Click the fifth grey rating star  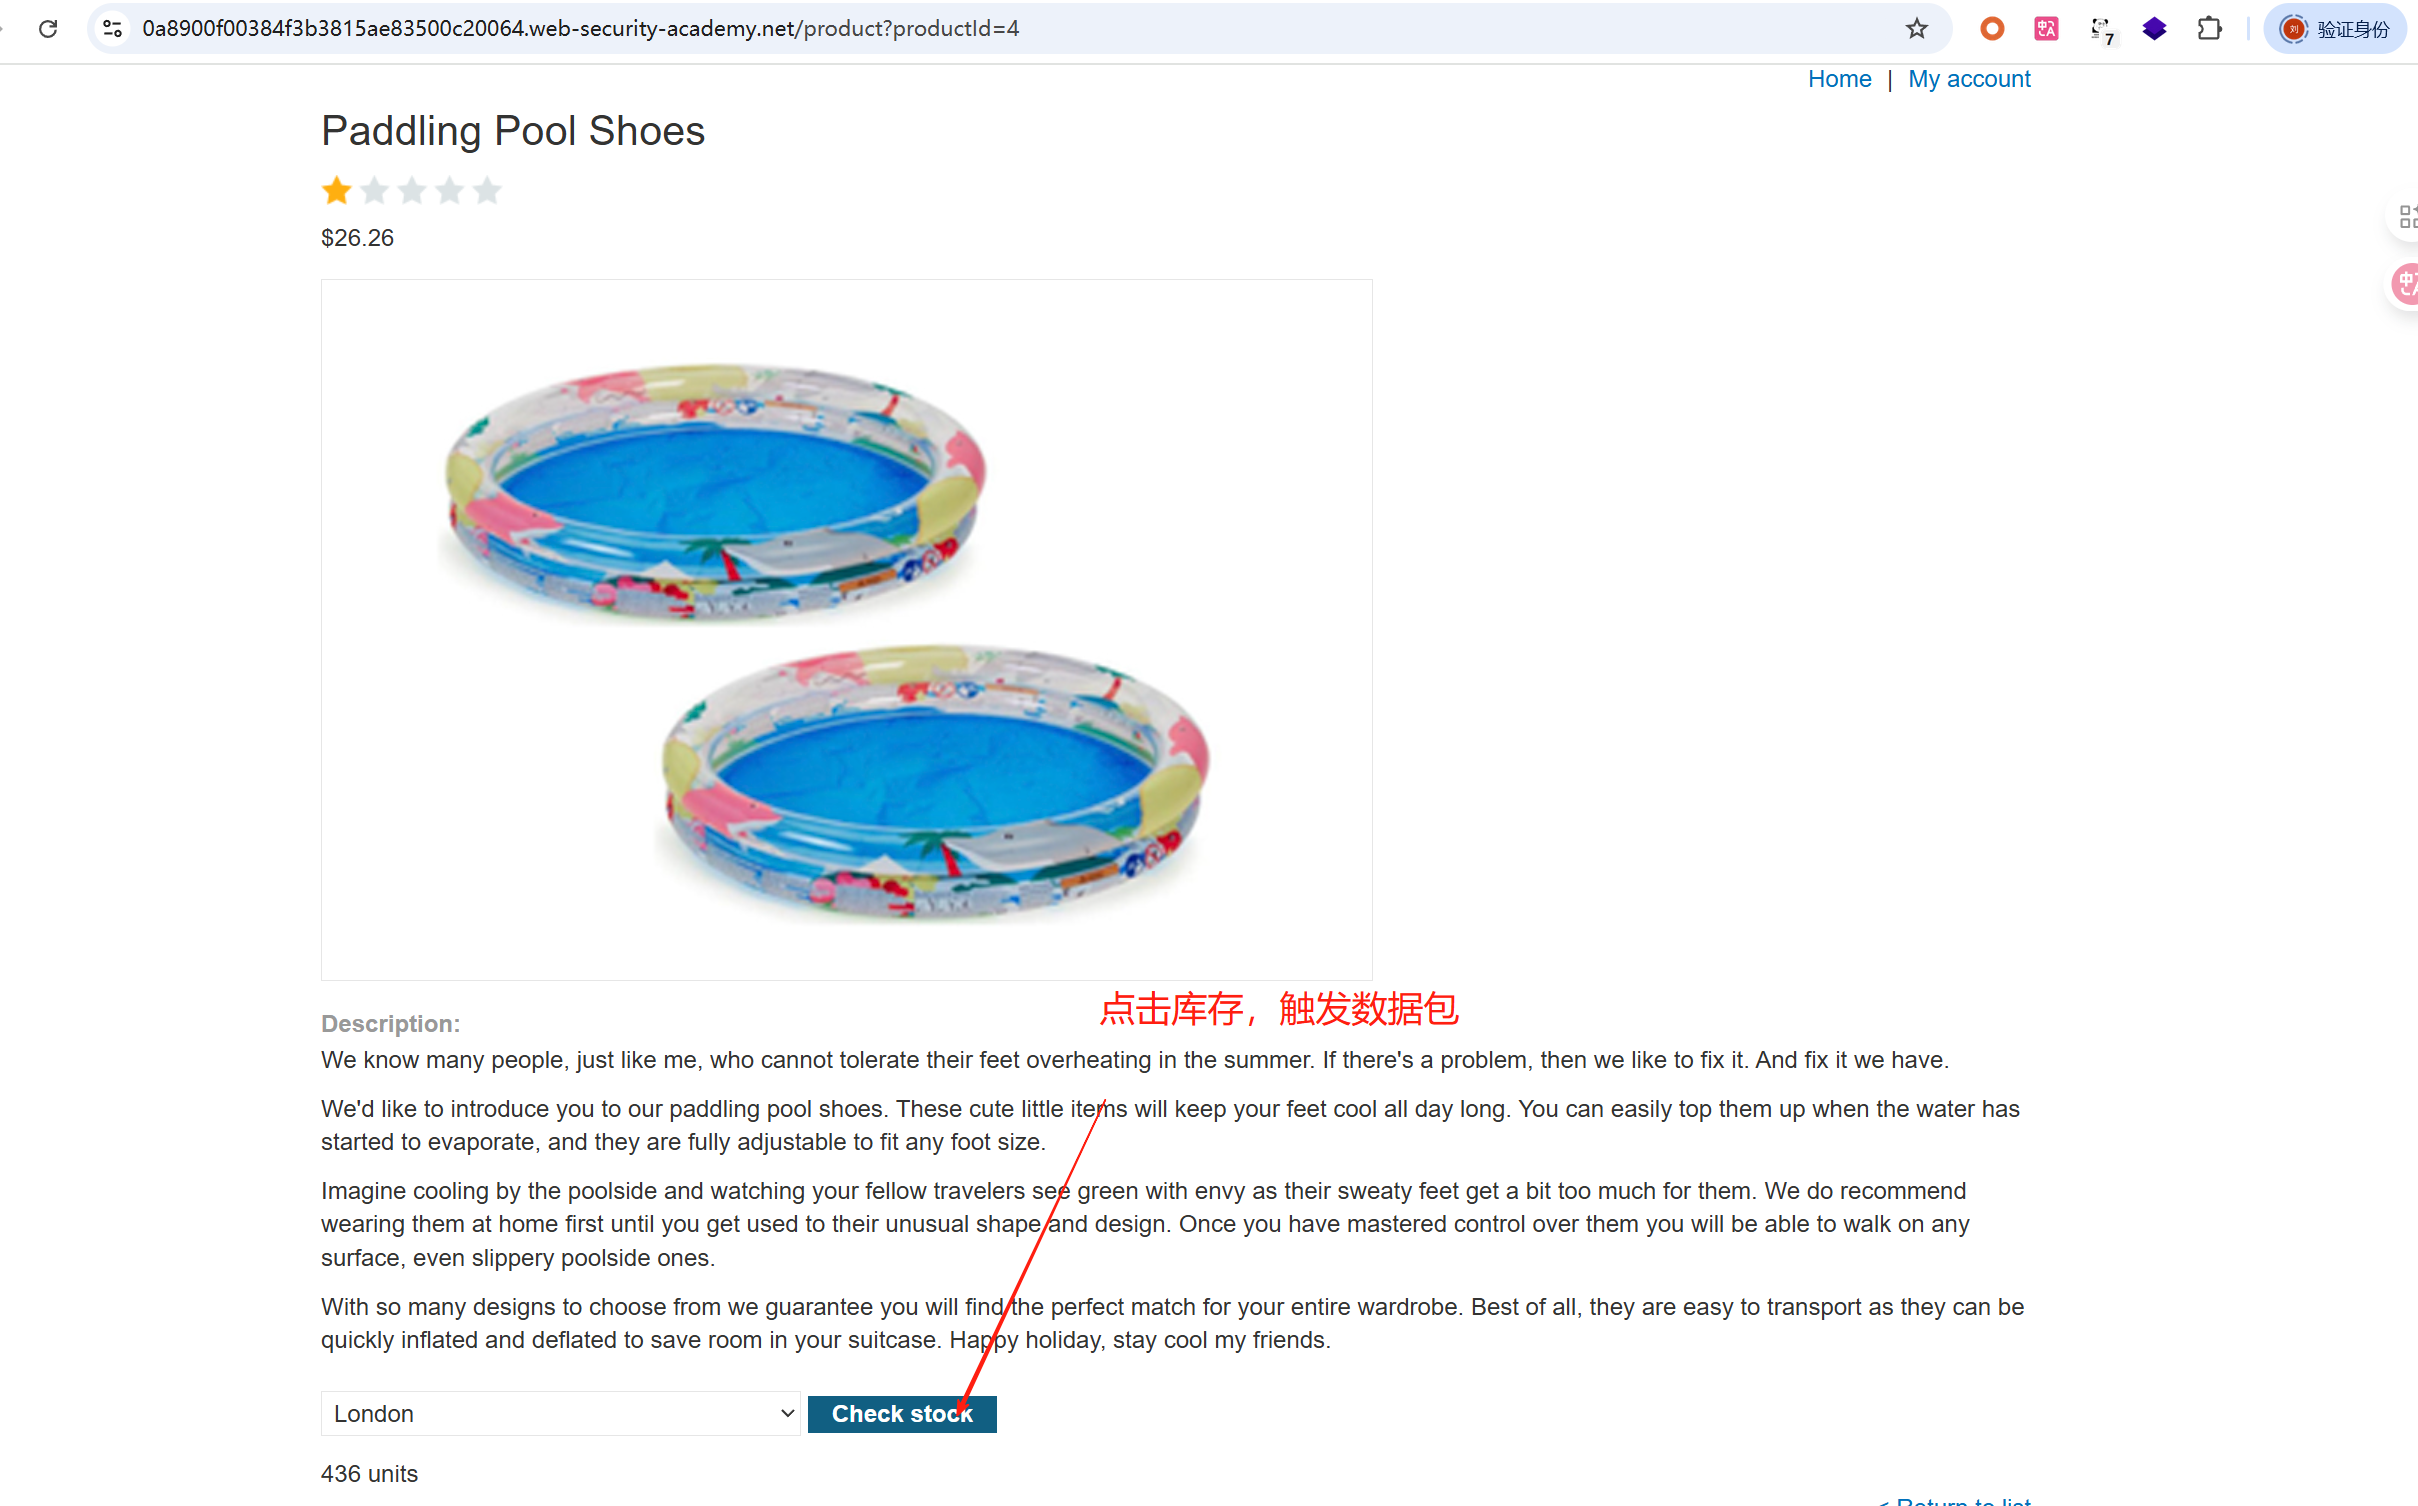pos(487,190)
